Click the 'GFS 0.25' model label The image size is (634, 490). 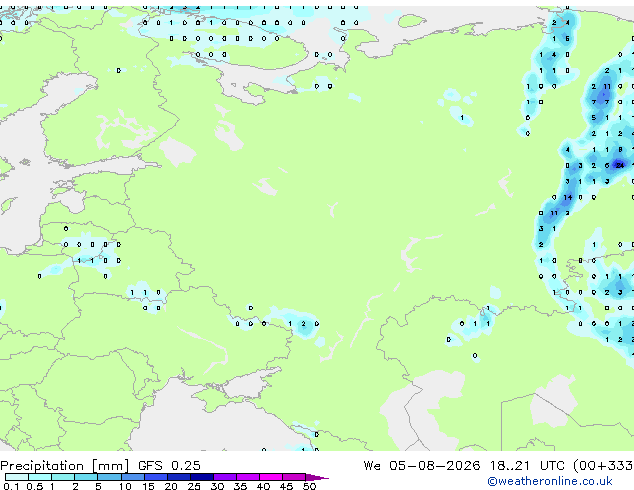pos(169,466)
